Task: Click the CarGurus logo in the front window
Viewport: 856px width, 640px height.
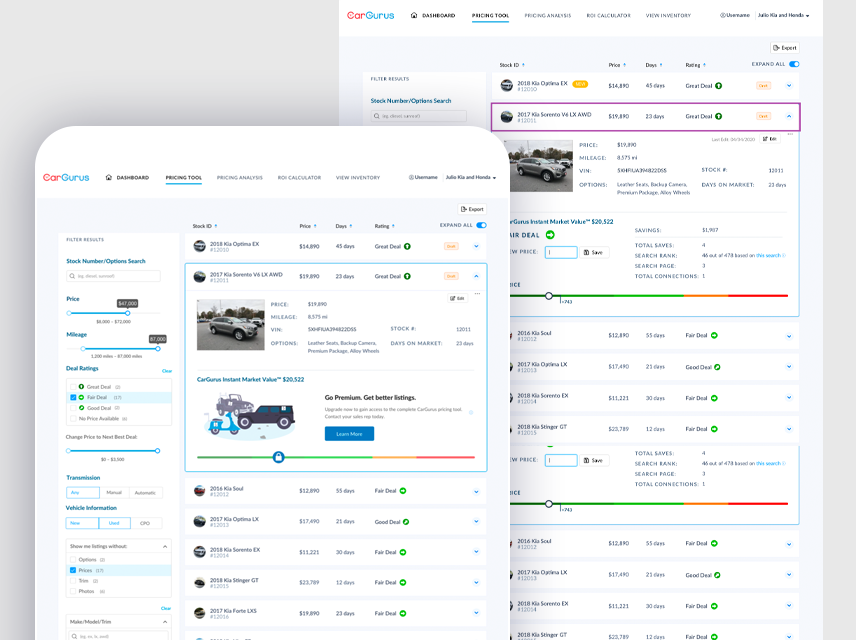Action: click(66, 177)
